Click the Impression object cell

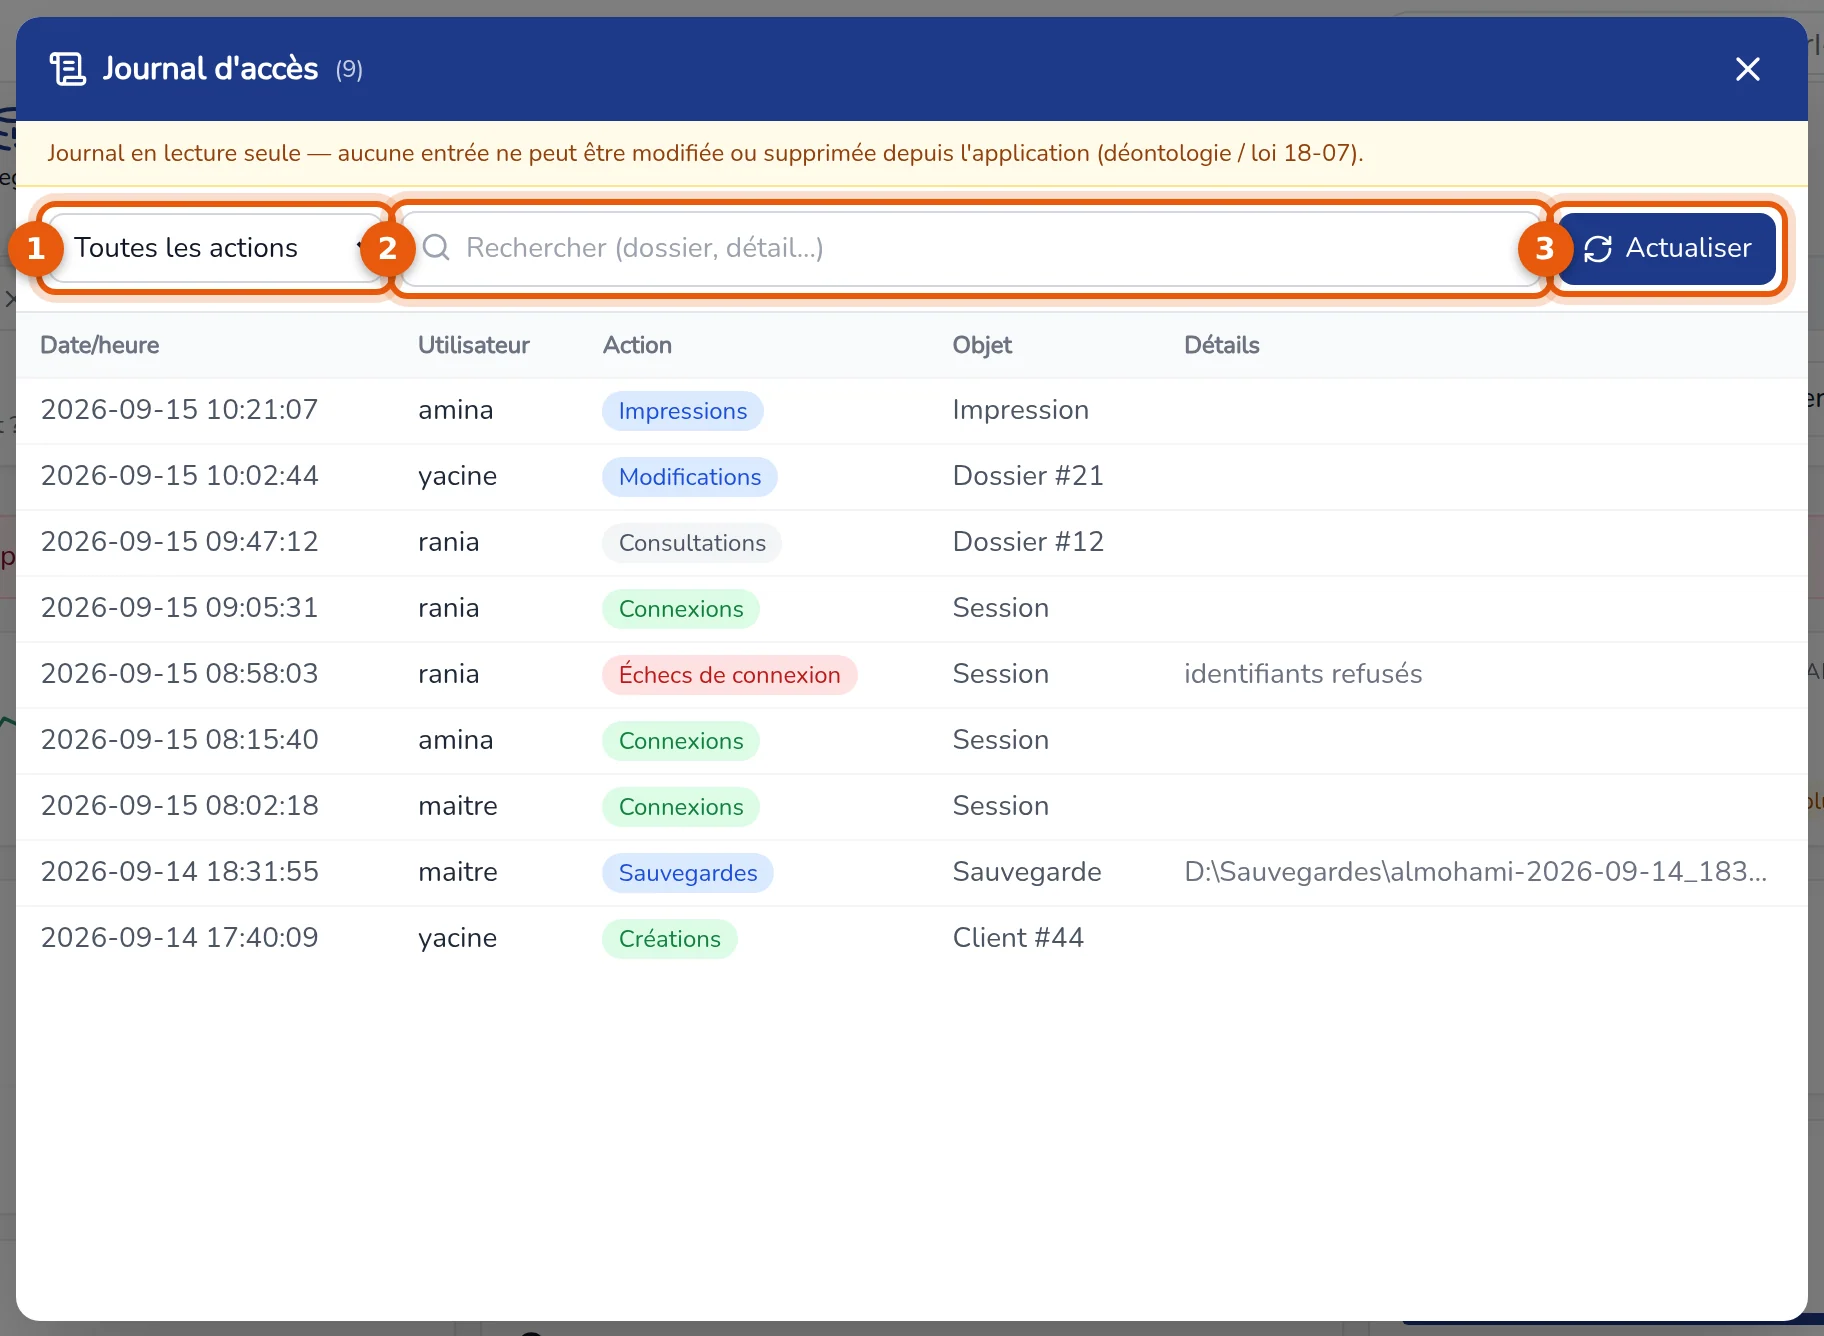(x=1021, y=410)
